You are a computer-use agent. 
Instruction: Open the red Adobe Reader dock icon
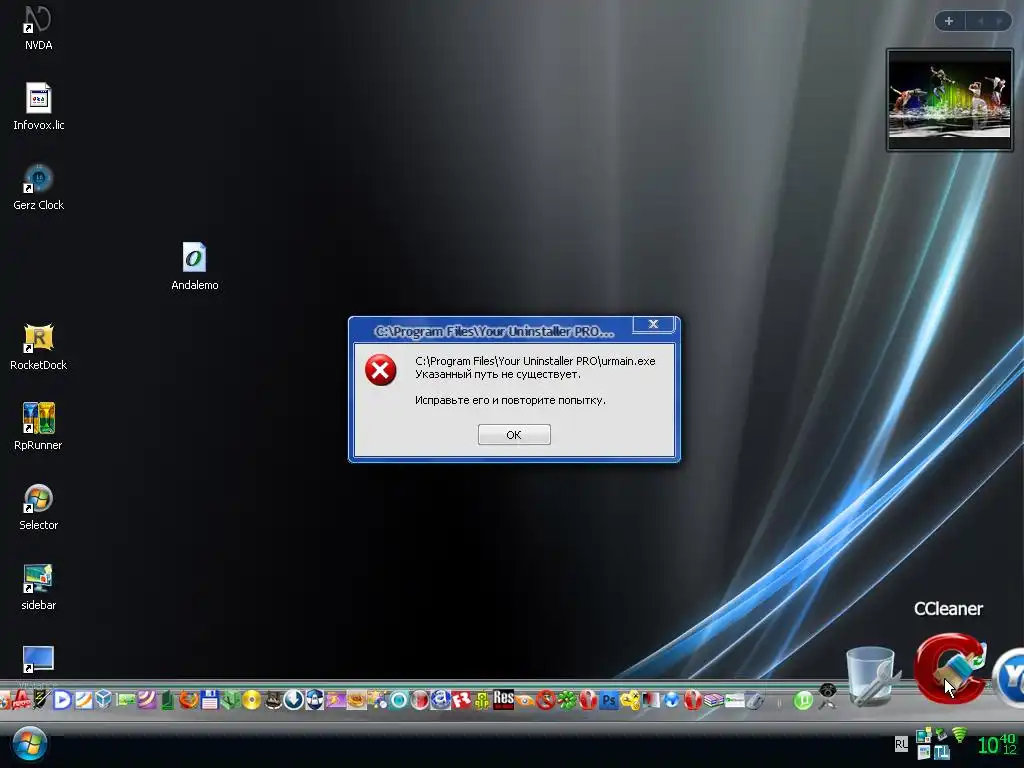click(21, 700)
